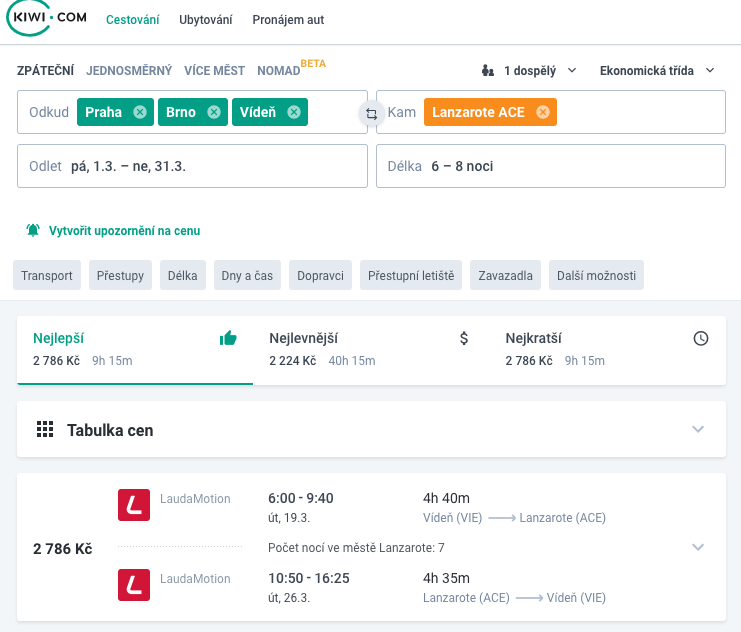Click outbound time 6:00 - 9:40
Viewport: 741px width, 632px height.
(x=301, y=498)
